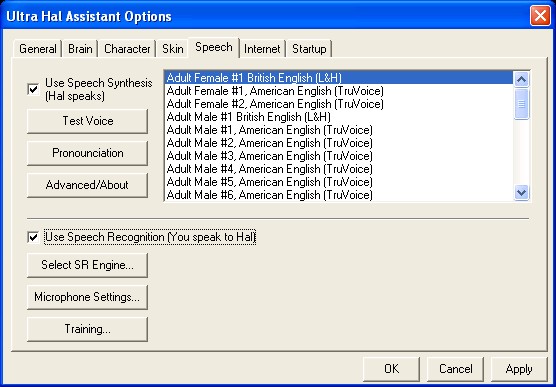Open the Brain tab
556x387 pixels.
[x=80, y=49]
